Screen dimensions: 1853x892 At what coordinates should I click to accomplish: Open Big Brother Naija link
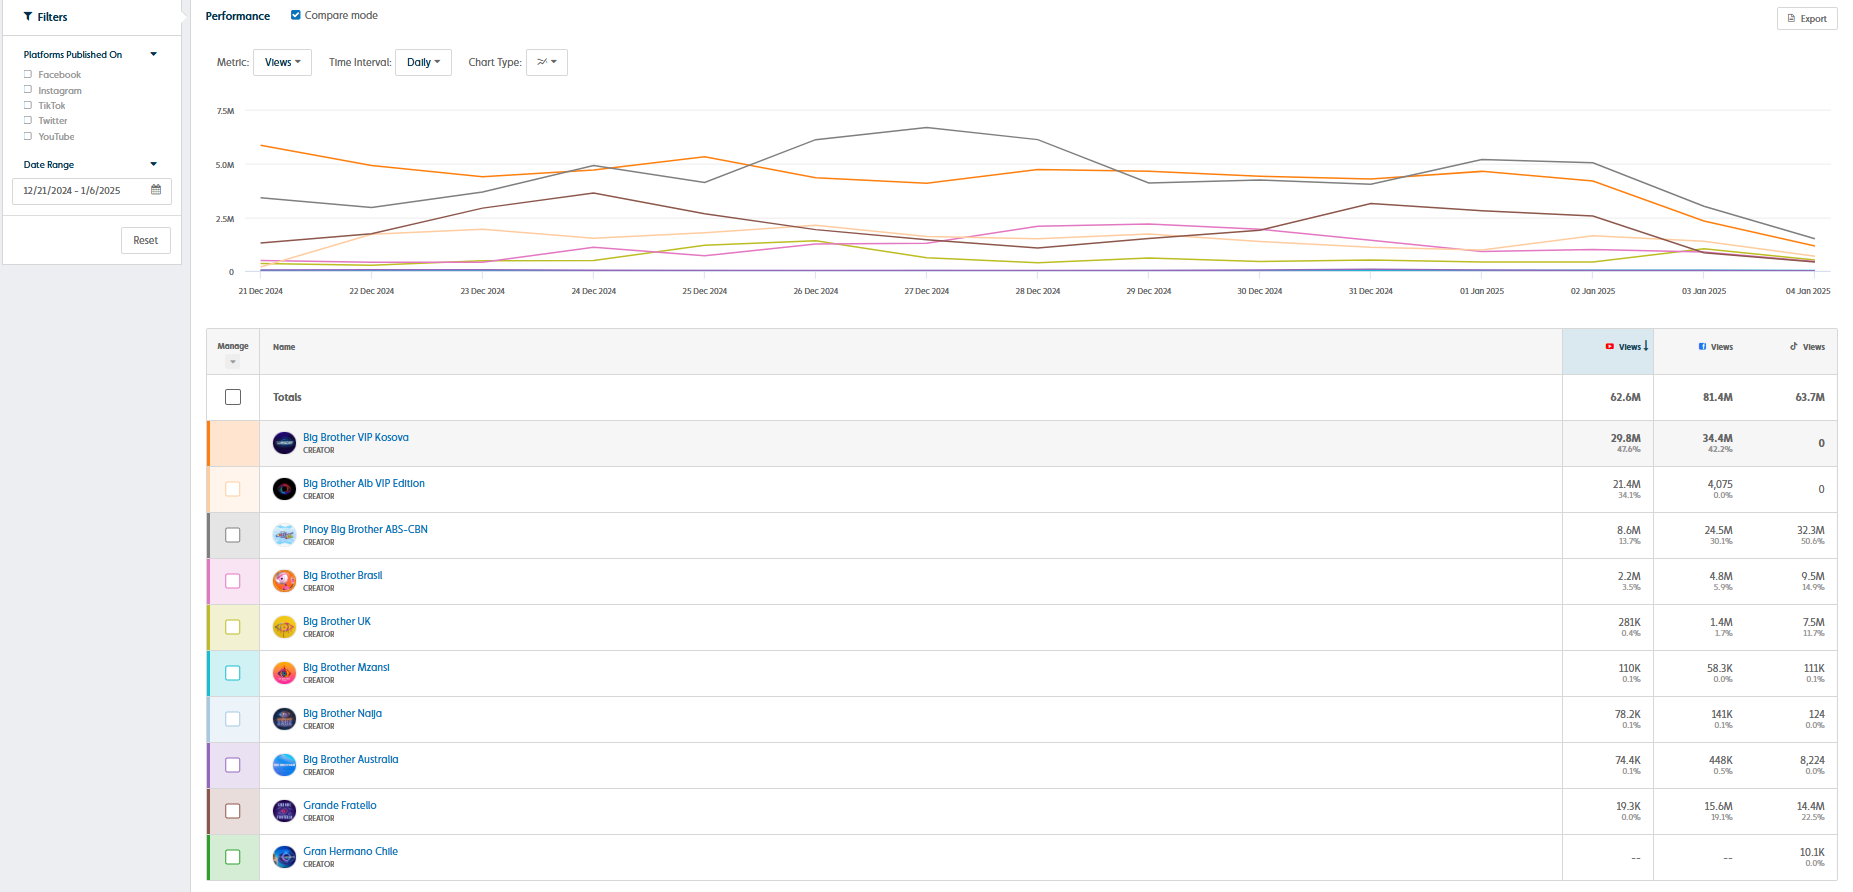342,713
